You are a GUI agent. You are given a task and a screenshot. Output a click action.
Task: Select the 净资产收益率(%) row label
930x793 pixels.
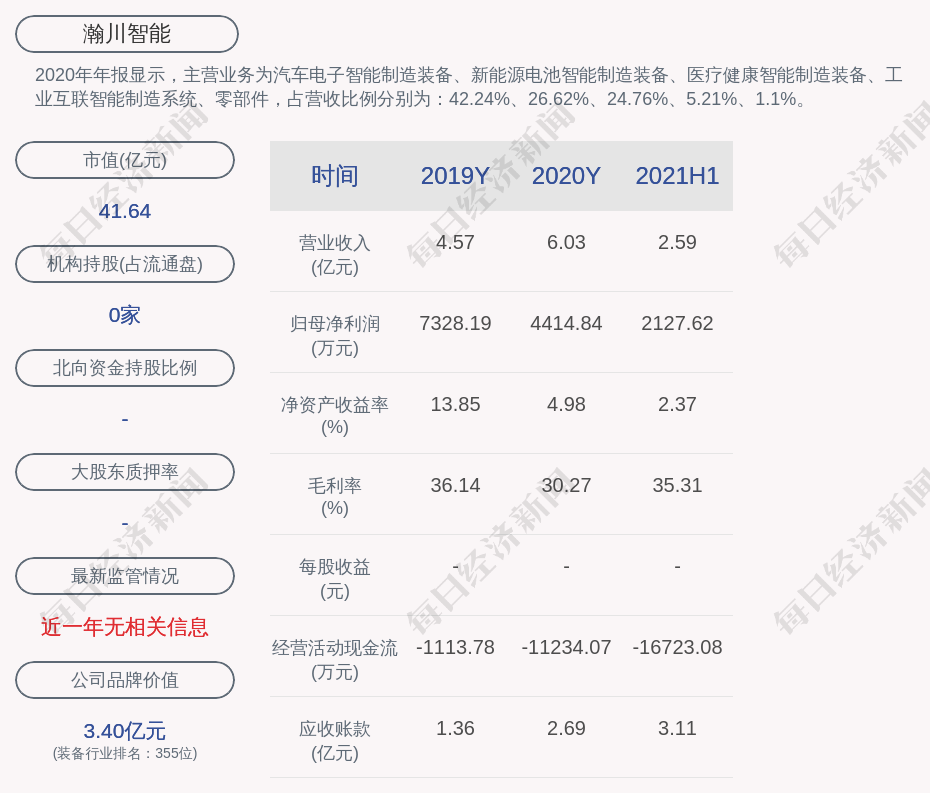334,415
